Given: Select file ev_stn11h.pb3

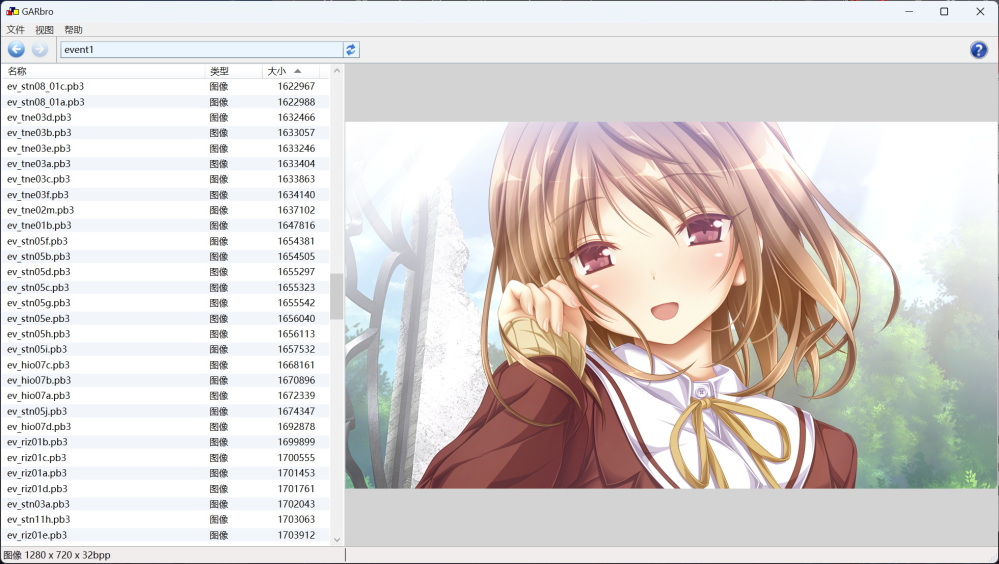Looking at the screenshot, I should [x=165, y=519].
